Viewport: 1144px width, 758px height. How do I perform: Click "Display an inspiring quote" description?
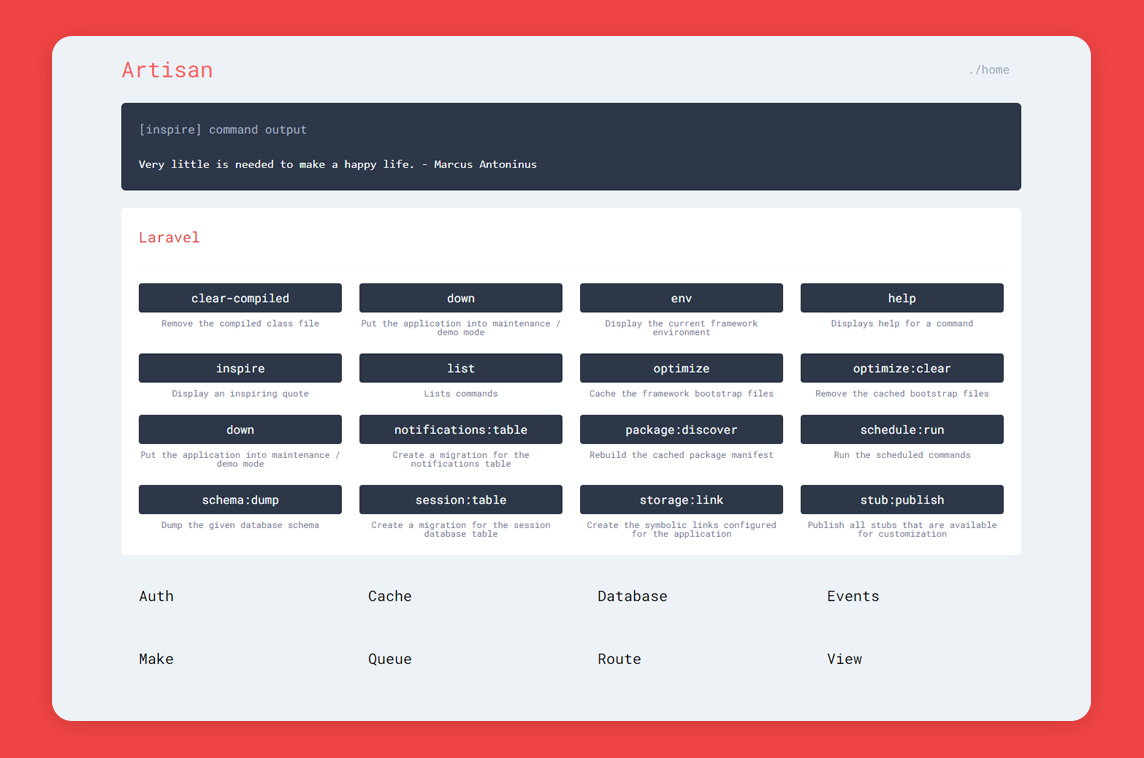coord(240,393)
